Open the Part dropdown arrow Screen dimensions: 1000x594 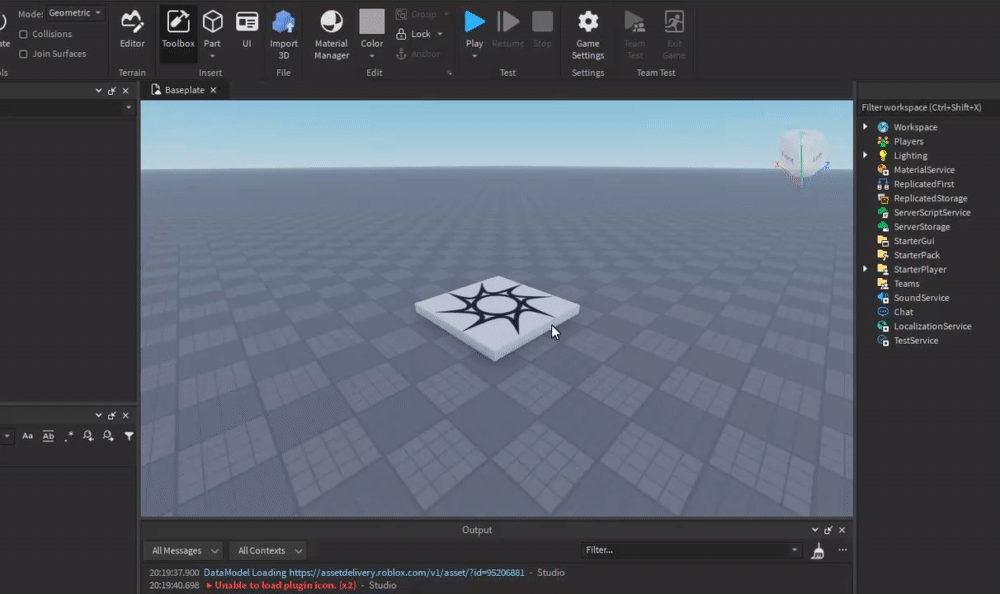tap(212, 56)
